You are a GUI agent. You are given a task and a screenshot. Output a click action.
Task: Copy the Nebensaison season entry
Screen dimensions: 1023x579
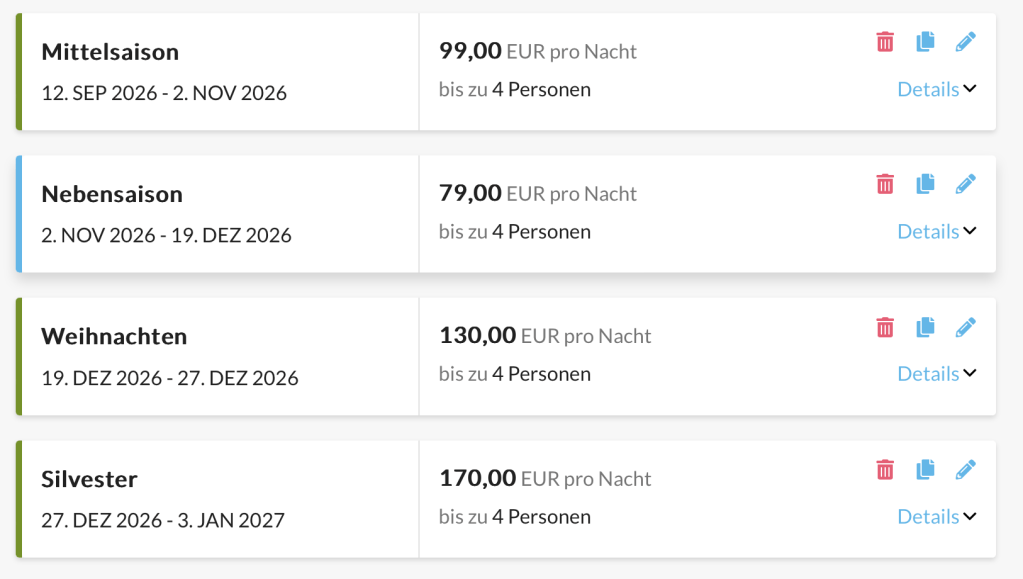[926, 184]
